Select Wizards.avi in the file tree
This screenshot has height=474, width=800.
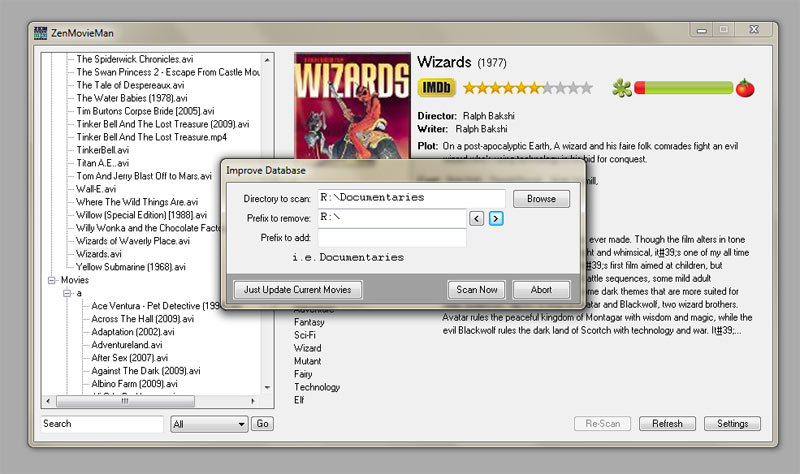[106, 254]
